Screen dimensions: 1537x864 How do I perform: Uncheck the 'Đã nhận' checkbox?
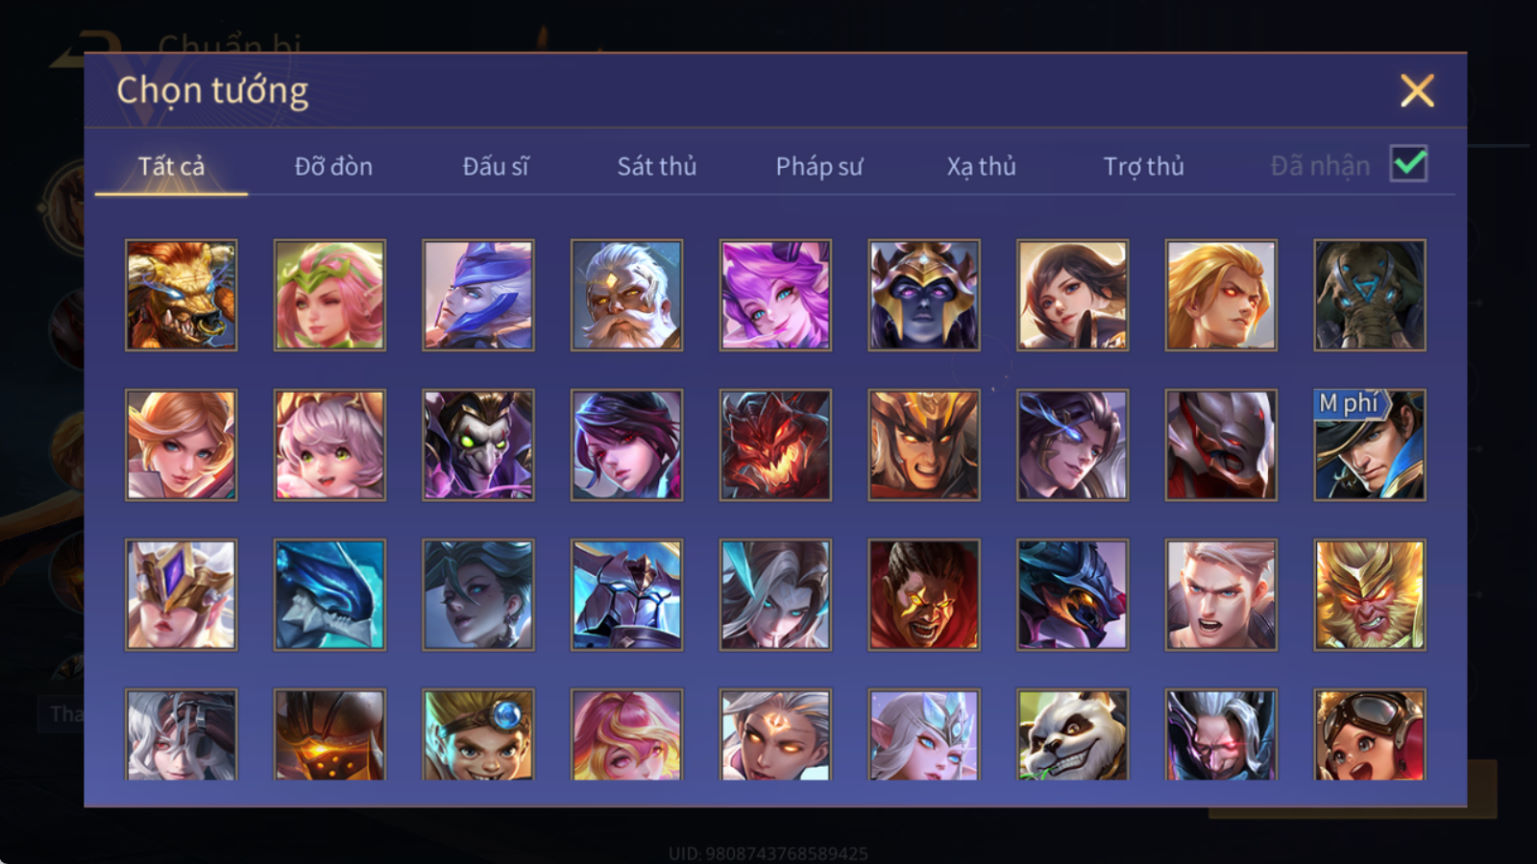click(x=1409, y=164)
